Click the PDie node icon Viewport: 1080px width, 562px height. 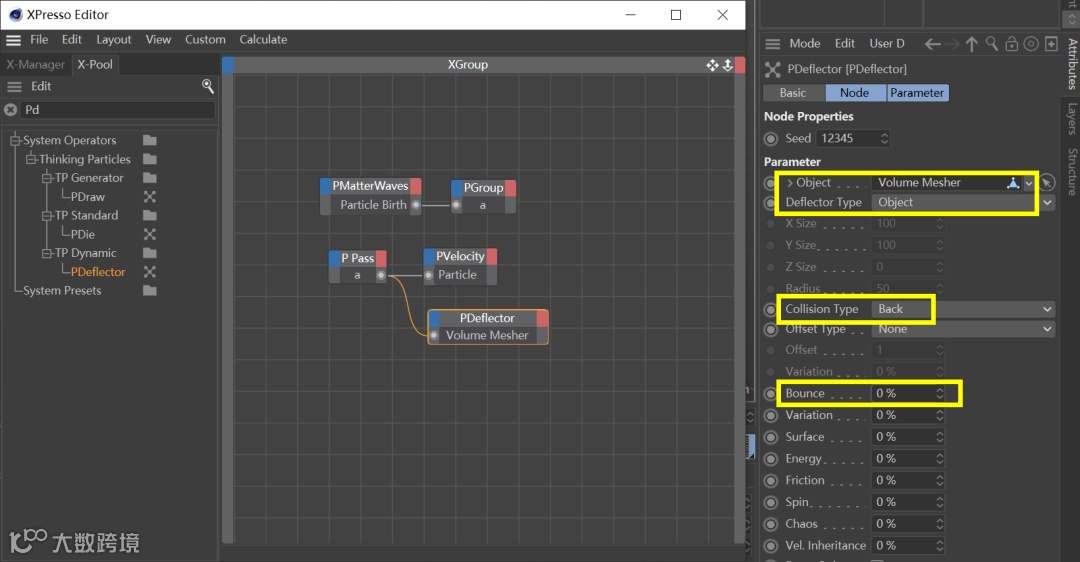149,234
